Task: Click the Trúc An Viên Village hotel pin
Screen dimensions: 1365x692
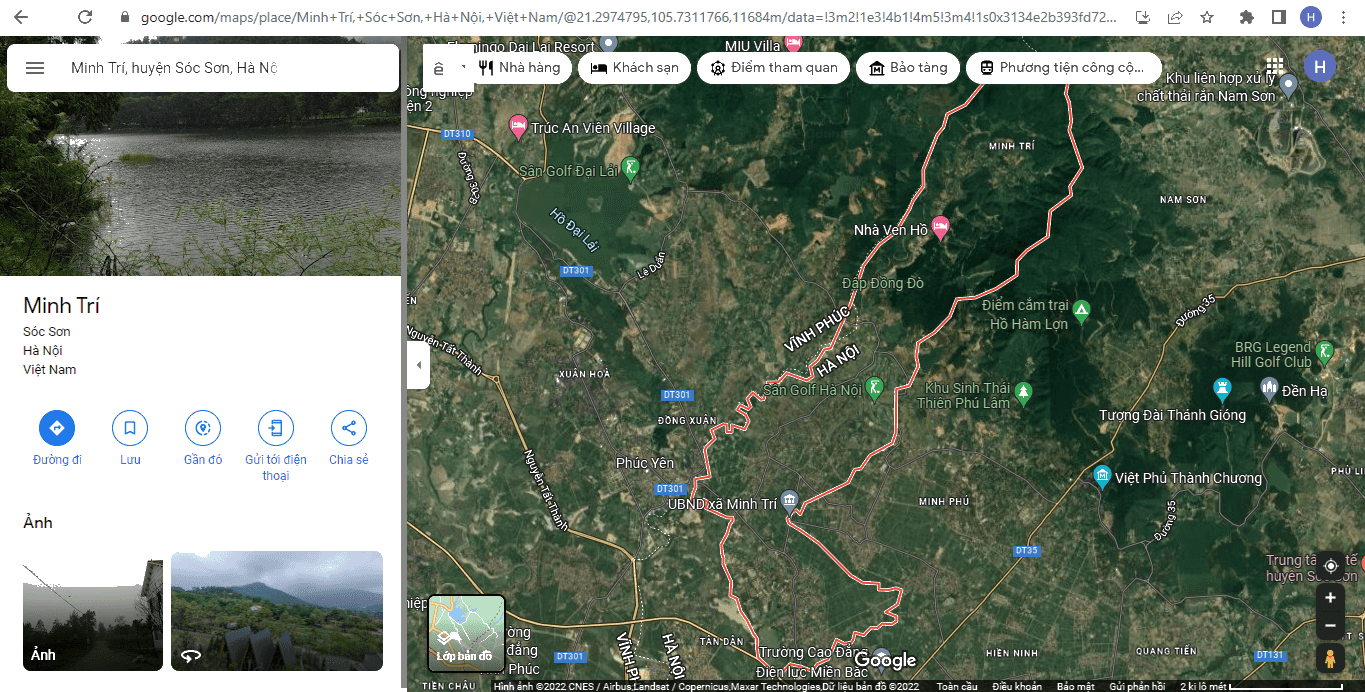Action: (x=518, y=126)
